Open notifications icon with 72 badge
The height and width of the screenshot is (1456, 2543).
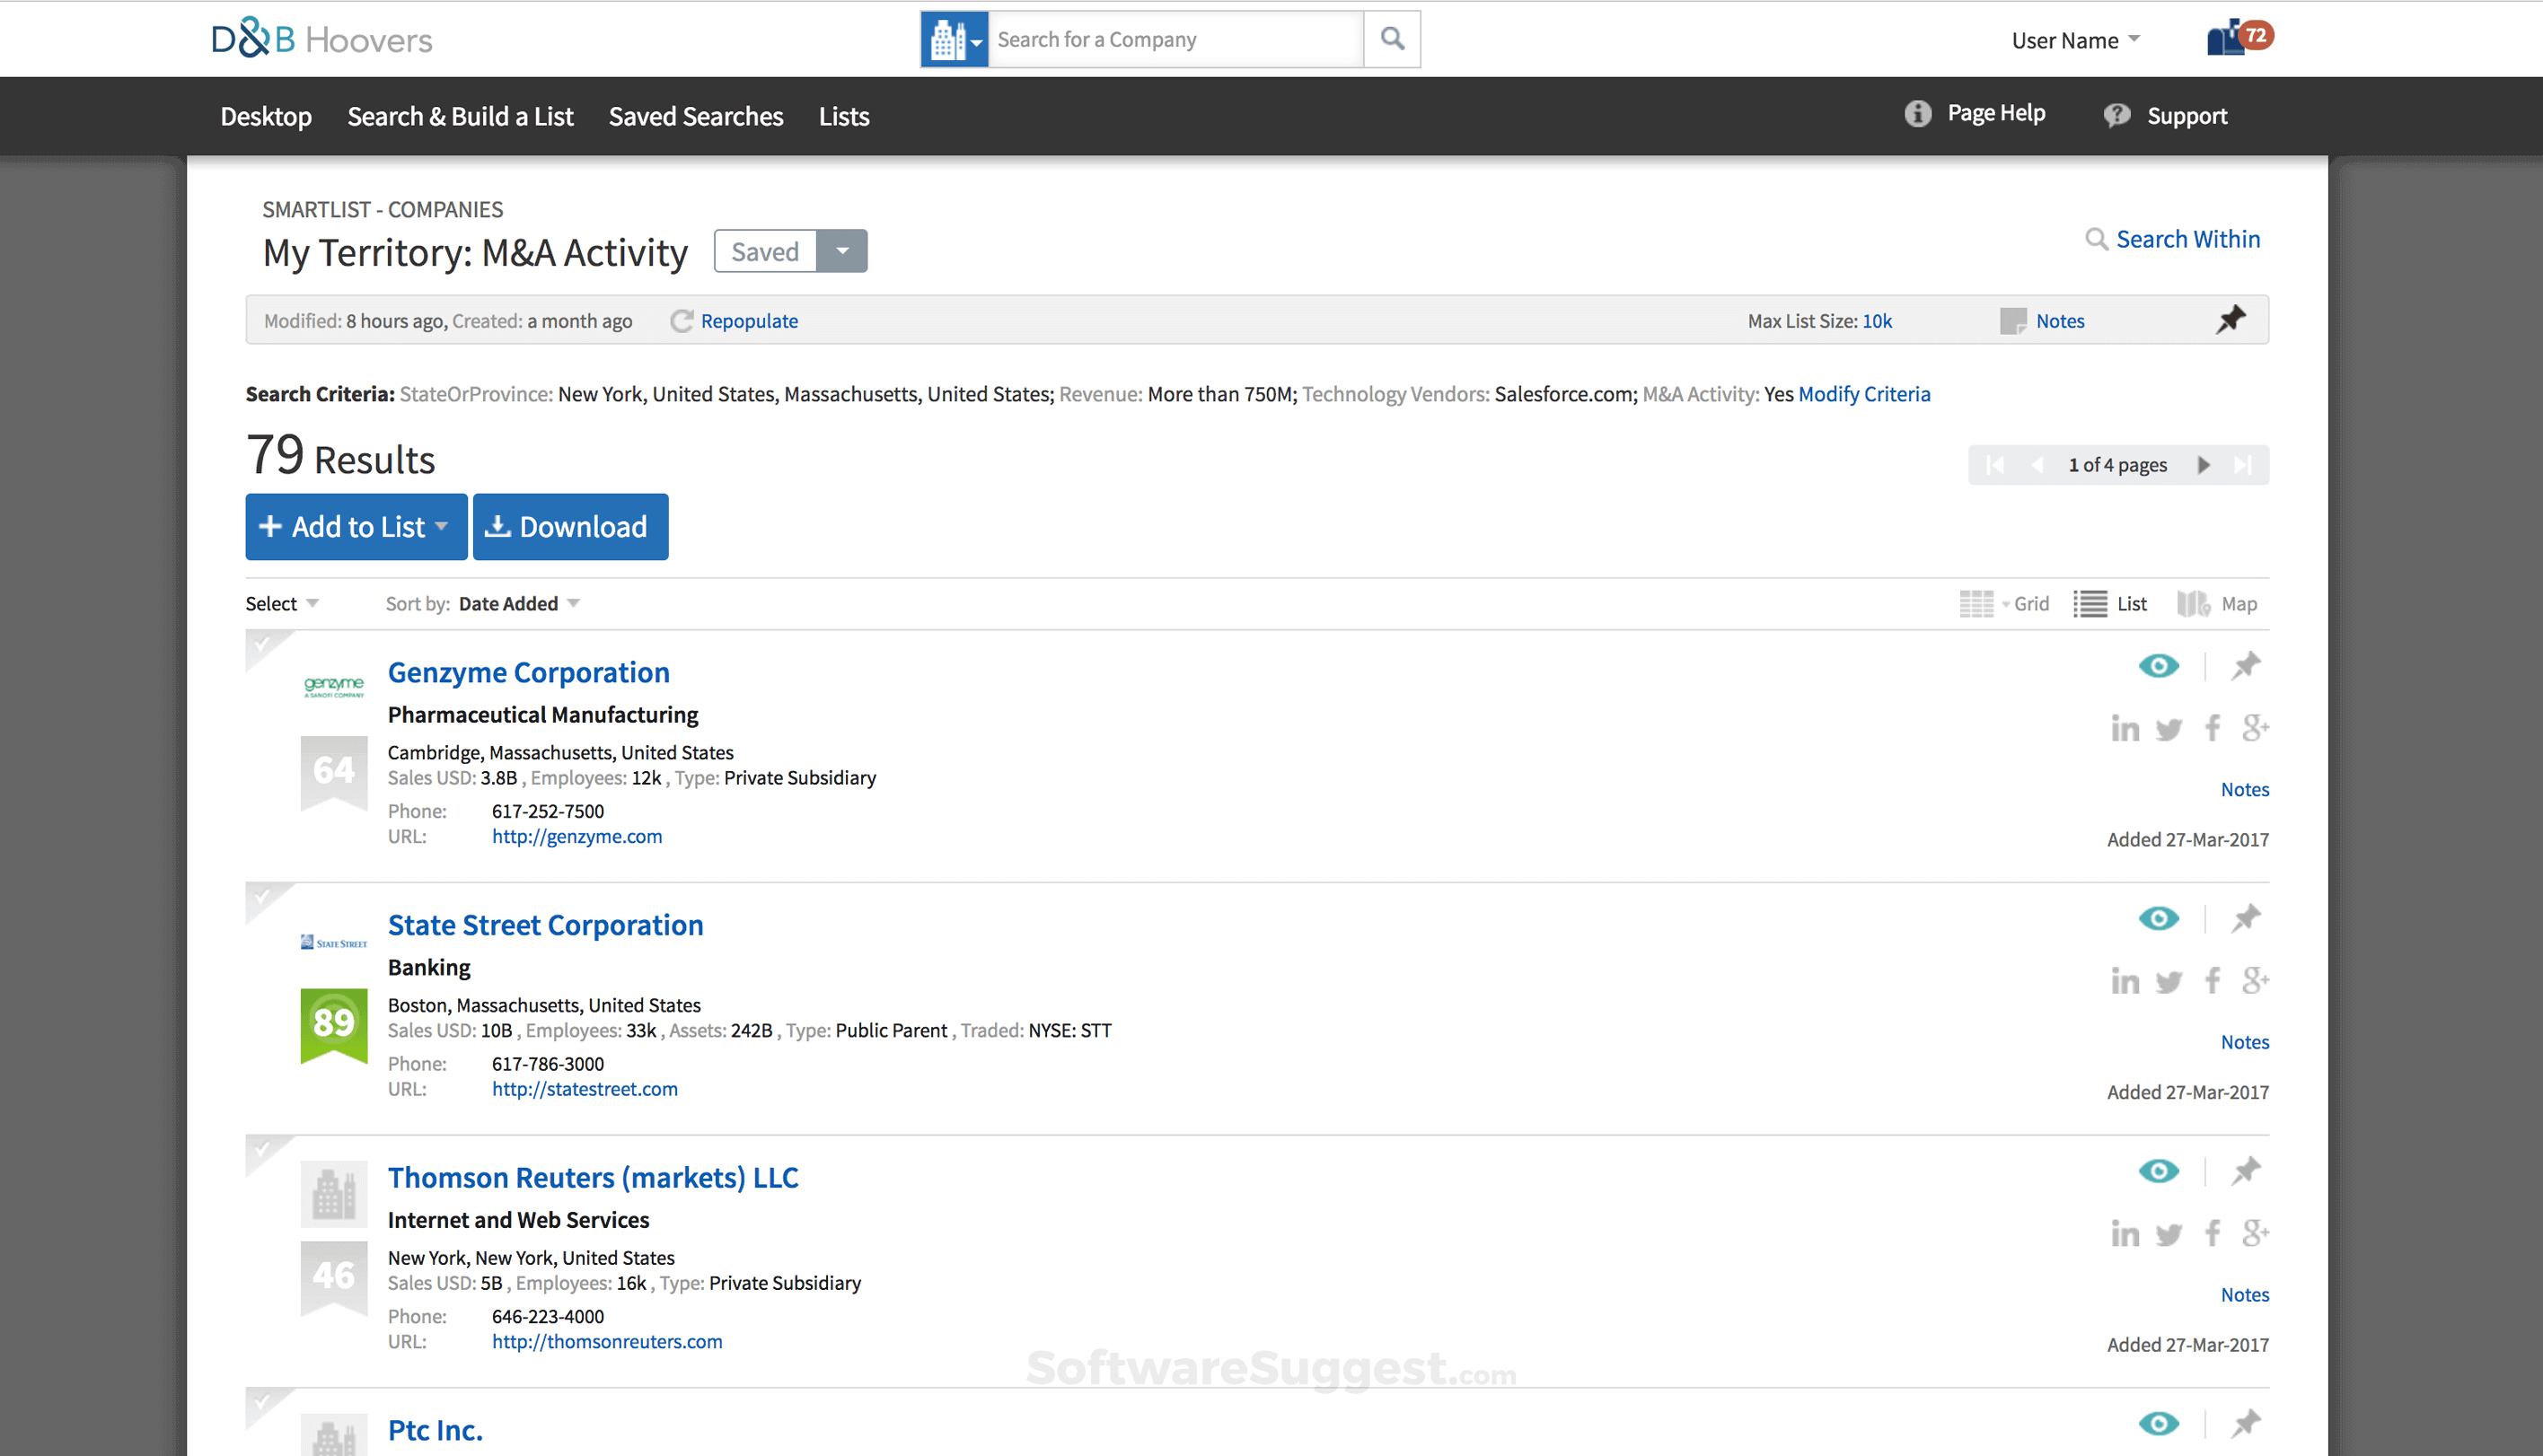coord(2240,38)
